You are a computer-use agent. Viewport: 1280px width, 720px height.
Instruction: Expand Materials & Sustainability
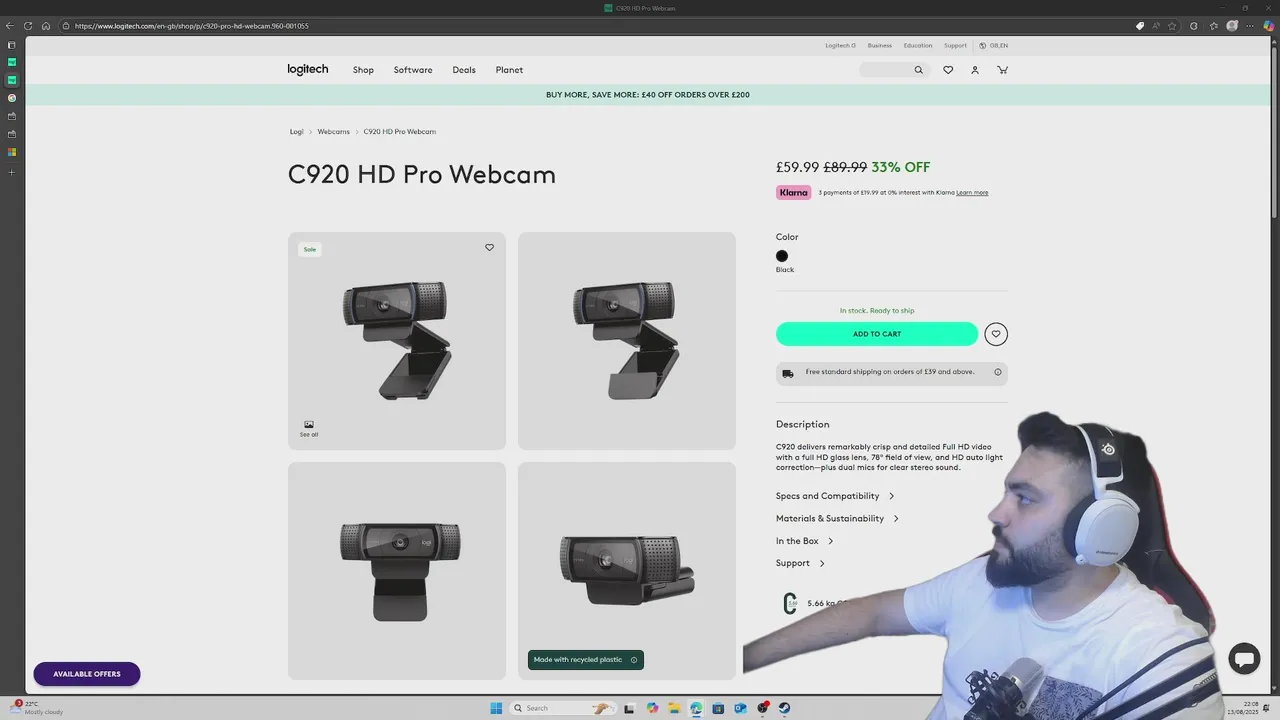pos(837,519)
